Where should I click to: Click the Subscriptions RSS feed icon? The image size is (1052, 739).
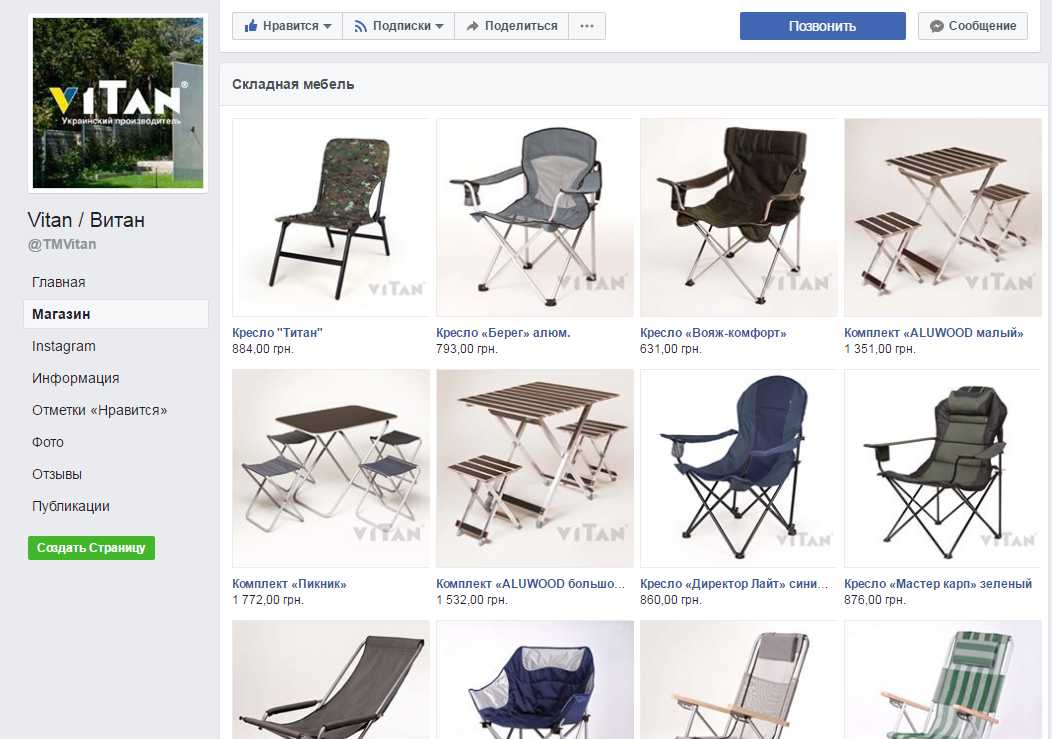360,26
